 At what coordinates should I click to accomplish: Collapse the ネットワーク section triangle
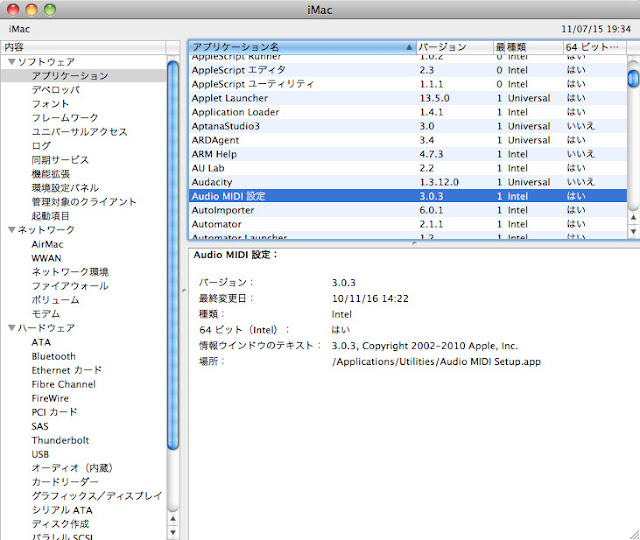12,230
